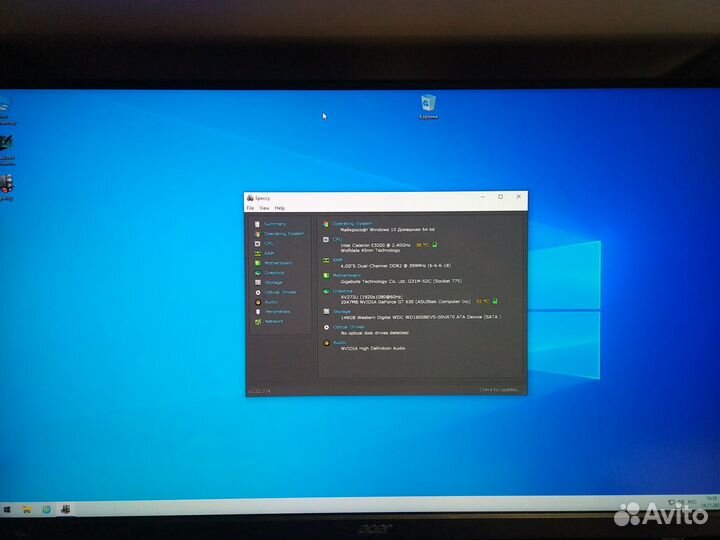Click the Graphics heading in summary pane
The height and width of the screenshot is (540, 720).
342,291
